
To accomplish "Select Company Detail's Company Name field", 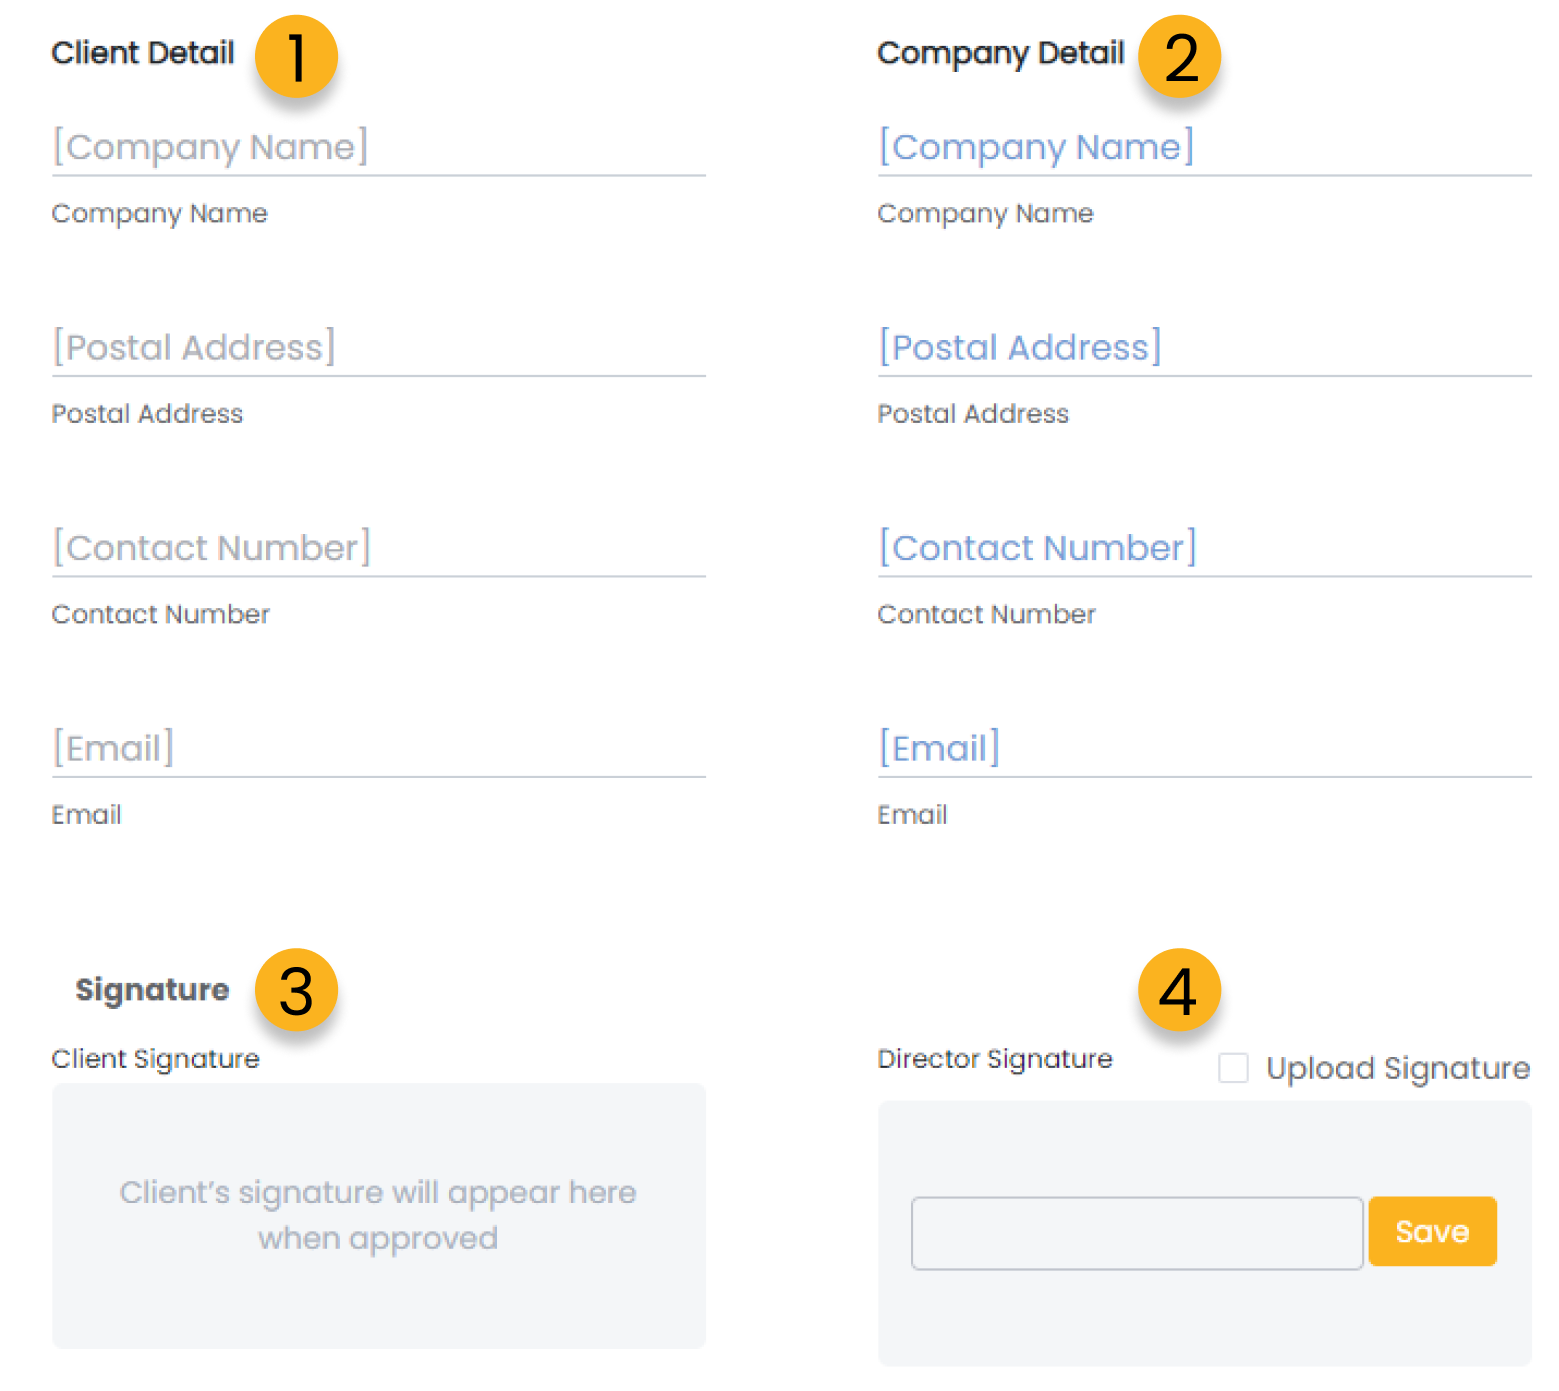I will (x=1205, y=148).
